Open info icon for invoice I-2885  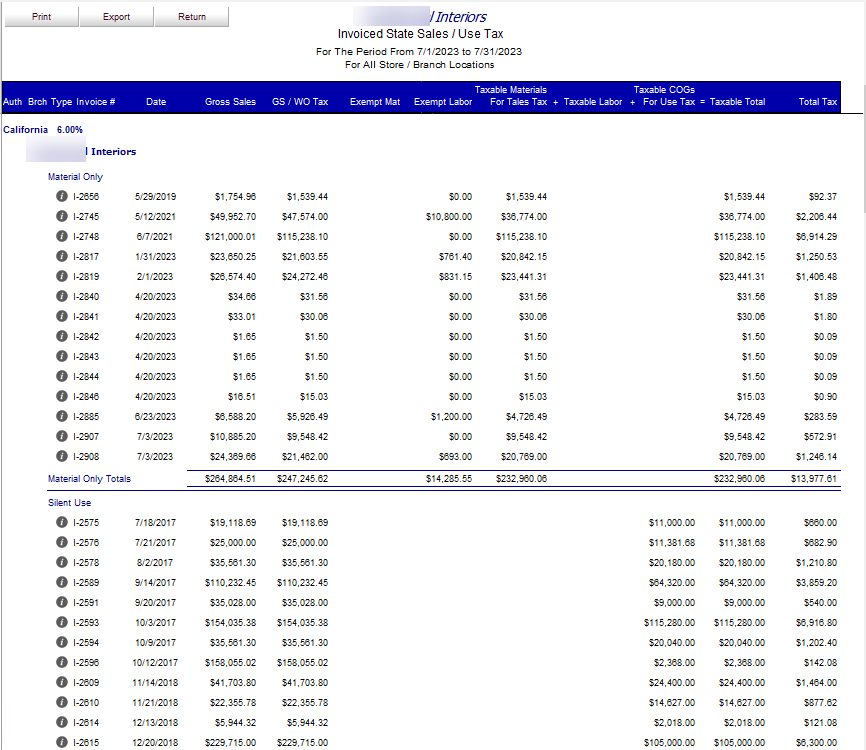coord(62,416)
